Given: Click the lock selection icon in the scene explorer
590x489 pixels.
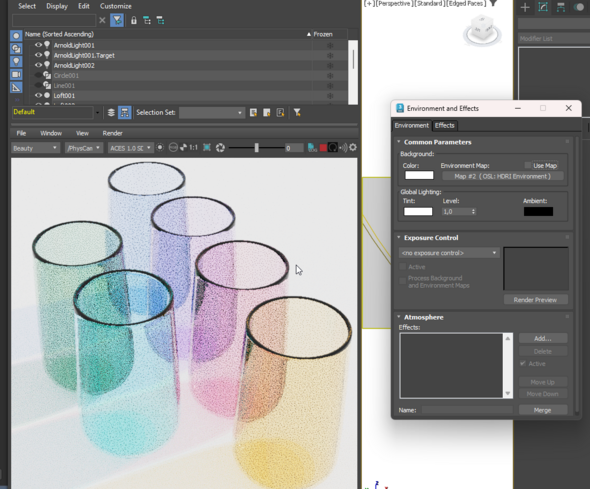Looking at the screenshot, I should (134, 20).
